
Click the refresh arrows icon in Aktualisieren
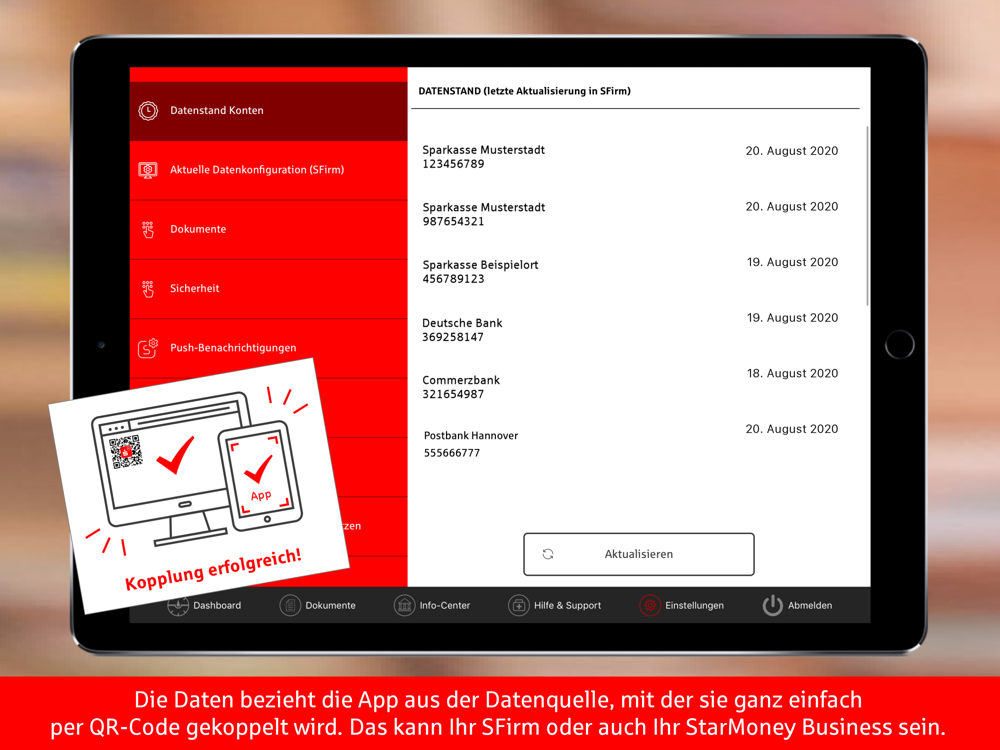click(x=548, y=554)
